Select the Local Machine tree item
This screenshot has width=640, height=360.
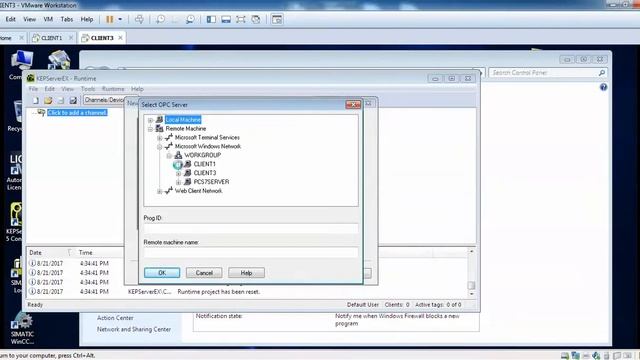coord(183,120)
